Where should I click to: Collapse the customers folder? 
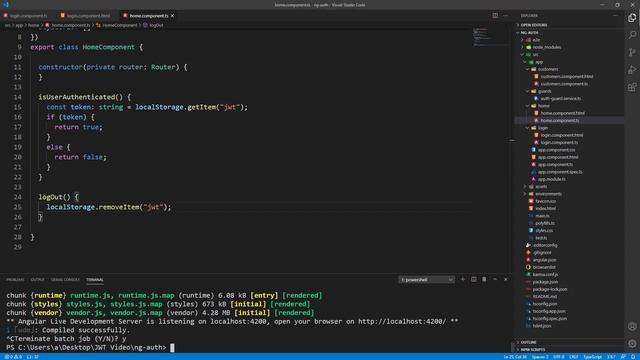point(548,69)
